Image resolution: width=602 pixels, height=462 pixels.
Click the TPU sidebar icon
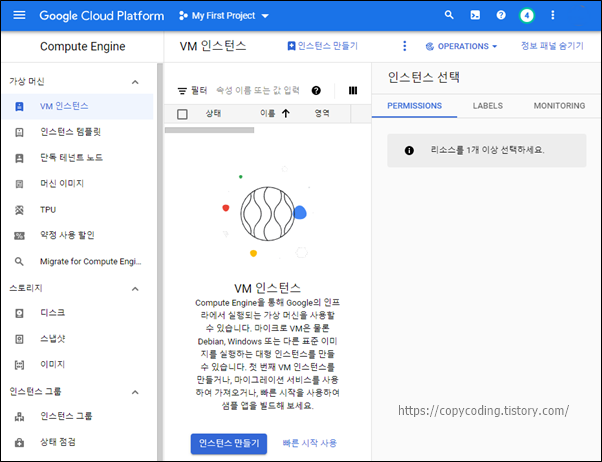point(19,210)
